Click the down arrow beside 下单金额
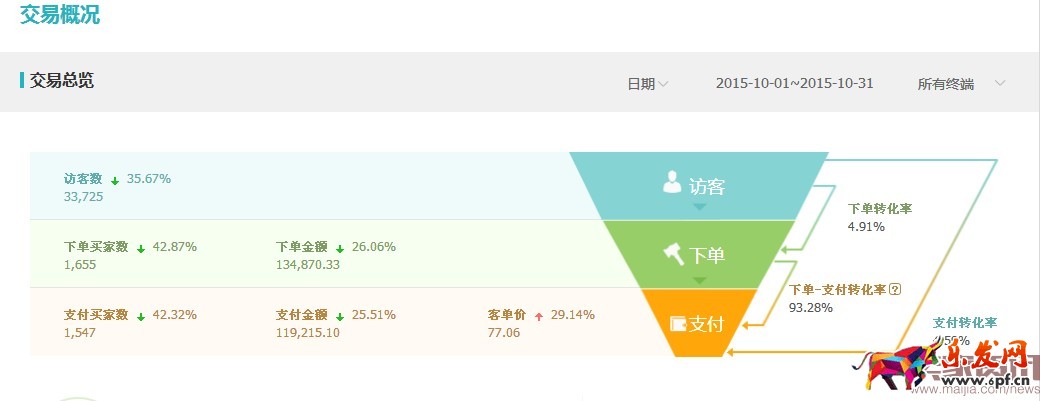1040x401 pixels. pos(340,248)
